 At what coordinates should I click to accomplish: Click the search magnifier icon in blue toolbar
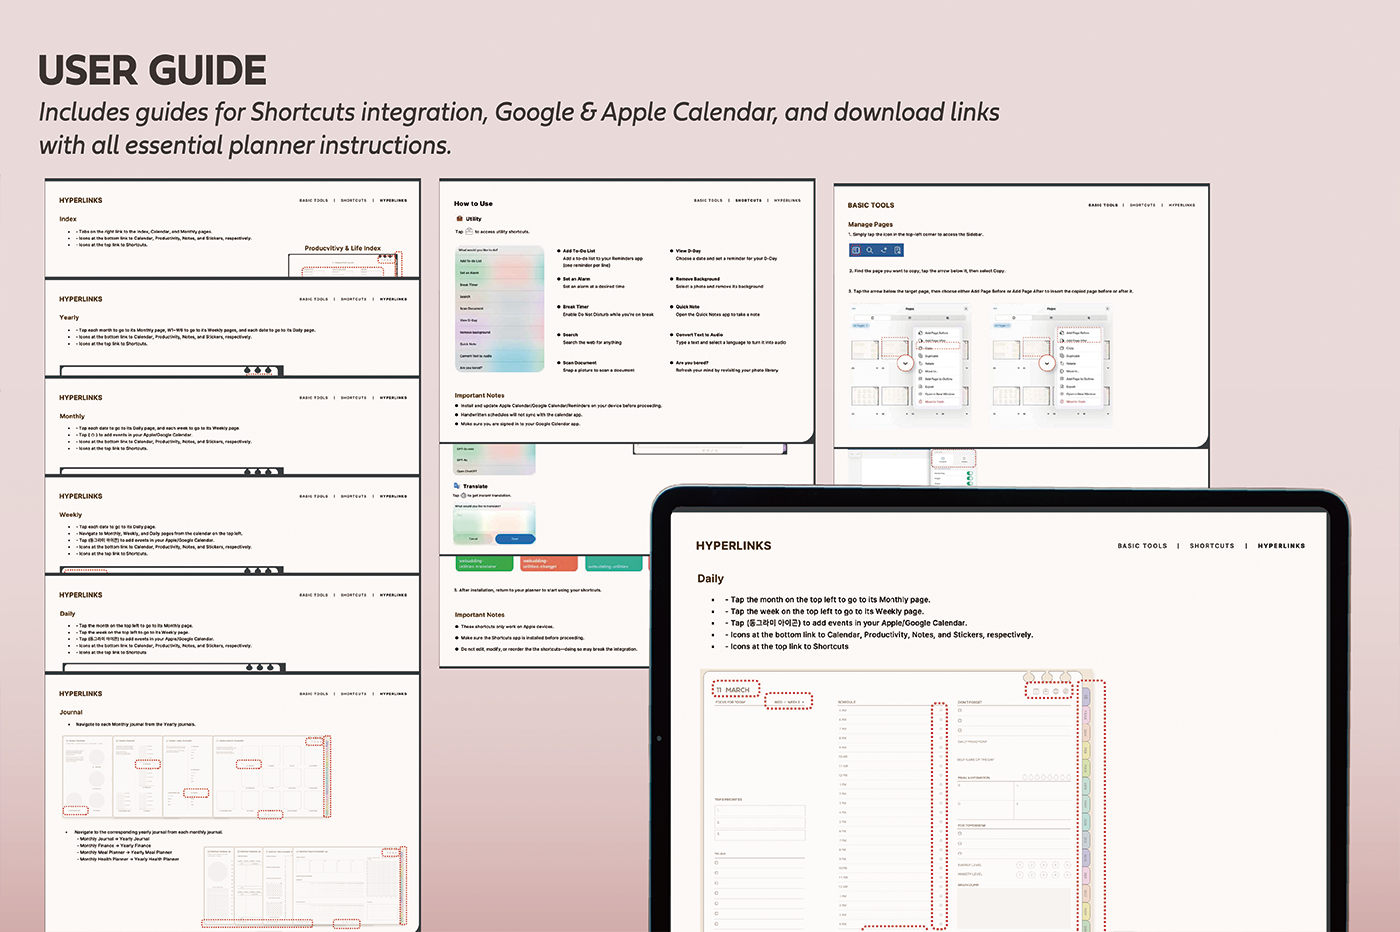[870, 250]
